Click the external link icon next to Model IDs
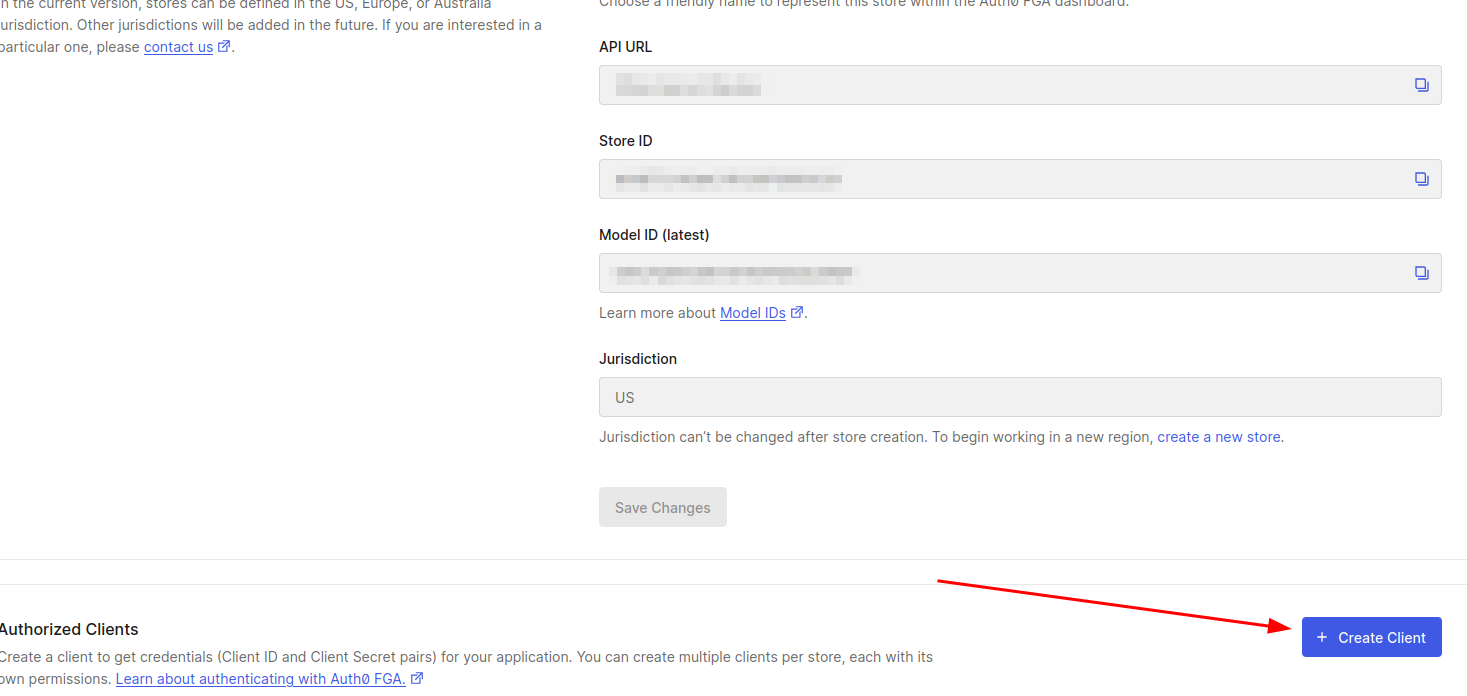This screenshot has height=696, width=1467. click(797, 312)
